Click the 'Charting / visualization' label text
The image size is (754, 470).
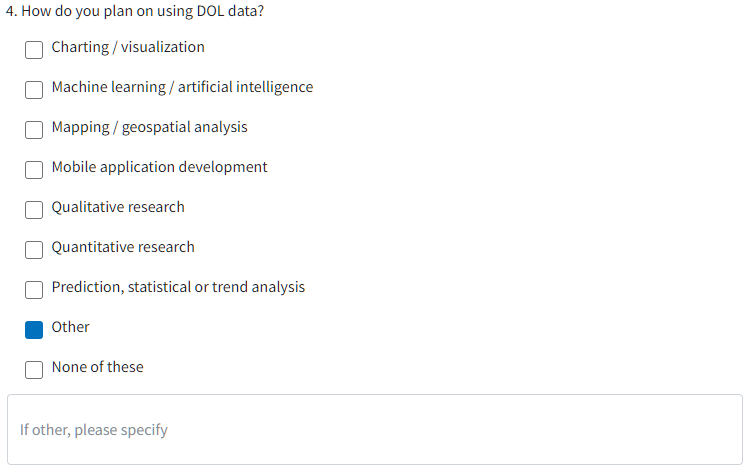tap(128, 47)
